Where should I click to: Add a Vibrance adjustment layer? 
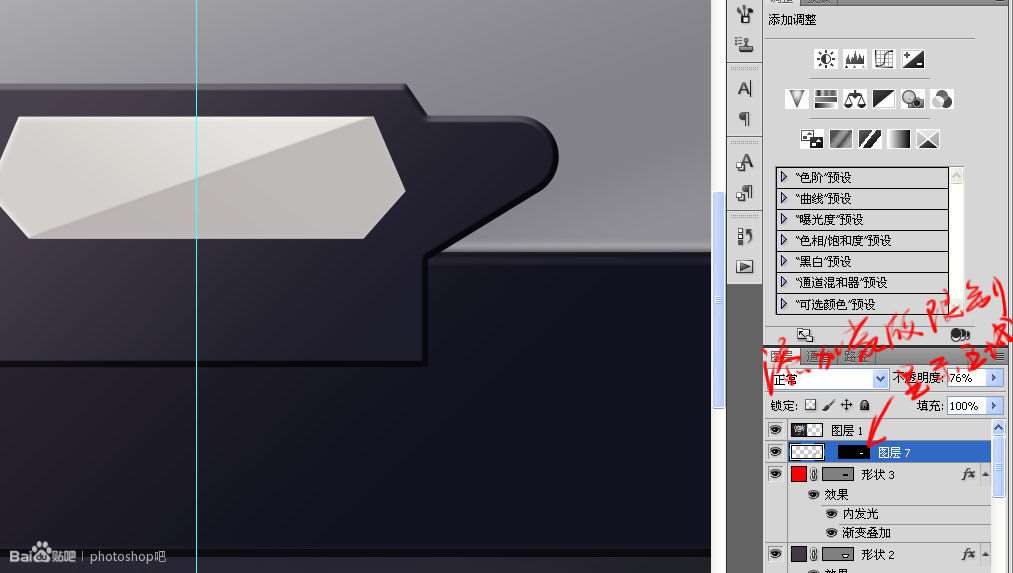click(x=797, y=99)
